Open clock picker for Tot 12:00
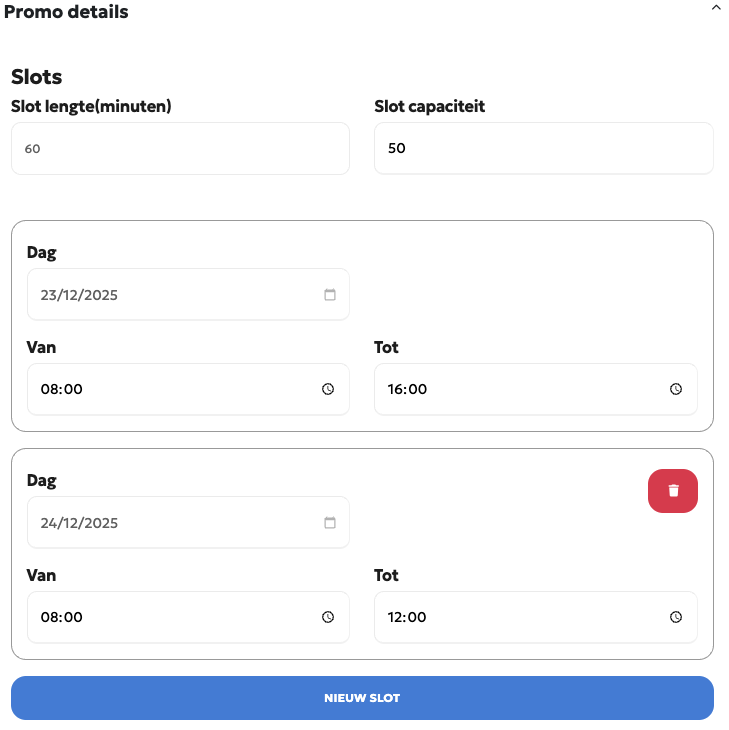The width and height of the screenshot is (729, 730). 676,617
